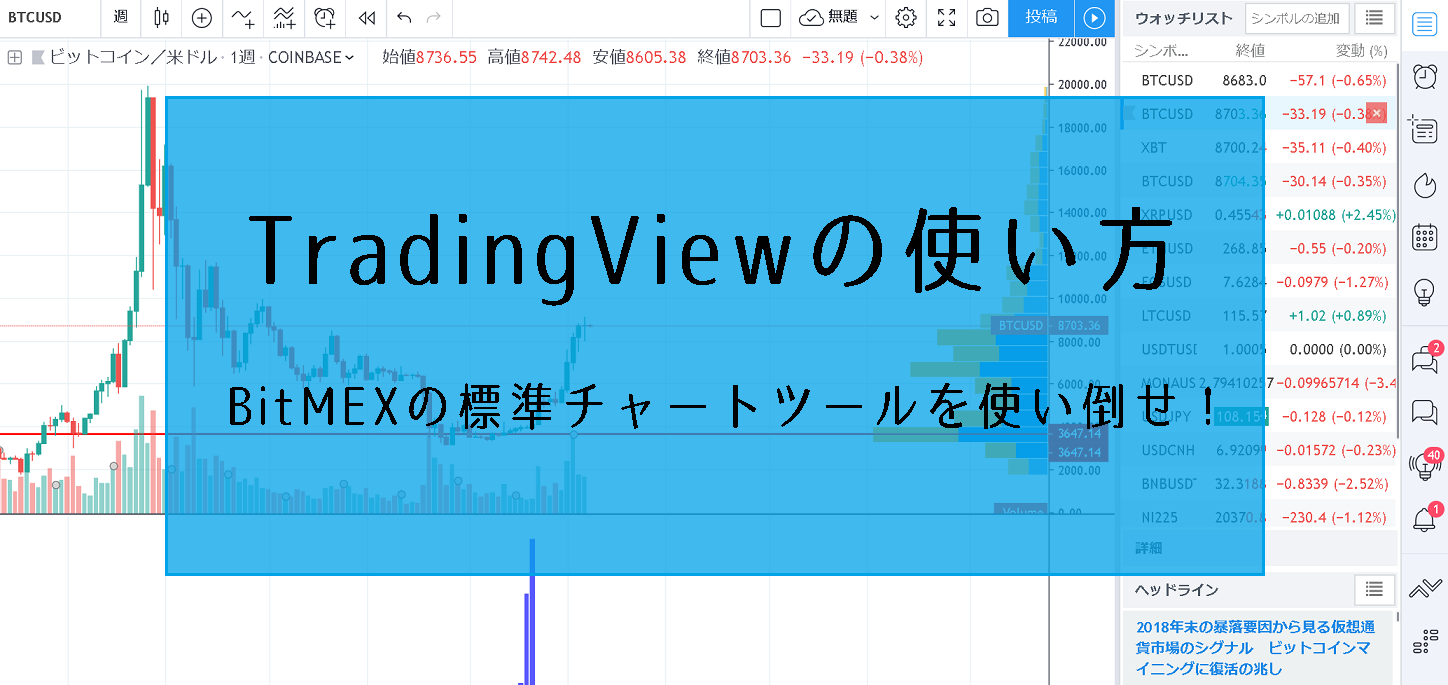Open the watchlist options list menu
The height and width of the screenshot is (685, 1448).
tap(1375, 18)
